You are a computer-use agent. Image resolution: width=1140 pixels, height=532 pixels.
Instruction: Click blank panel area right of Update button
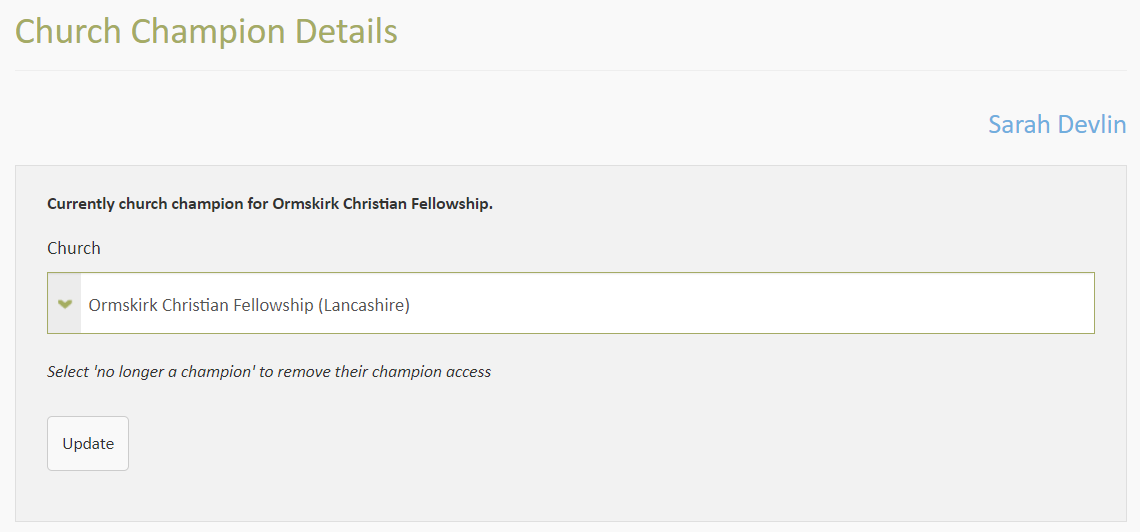click(600, 443)
